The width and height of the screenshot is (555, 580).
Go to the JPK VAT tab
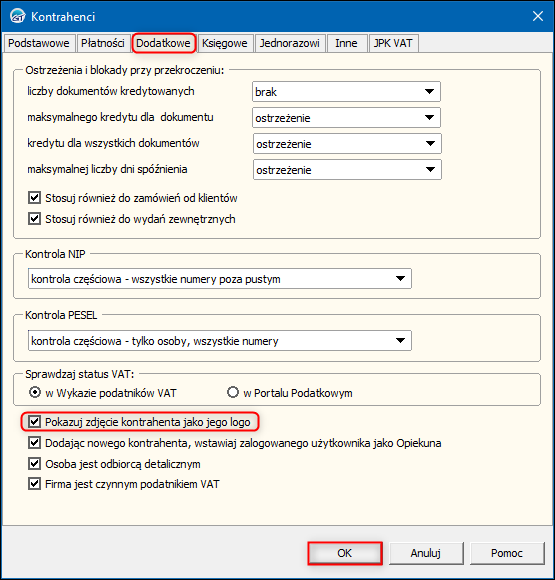tap(393, 43)
